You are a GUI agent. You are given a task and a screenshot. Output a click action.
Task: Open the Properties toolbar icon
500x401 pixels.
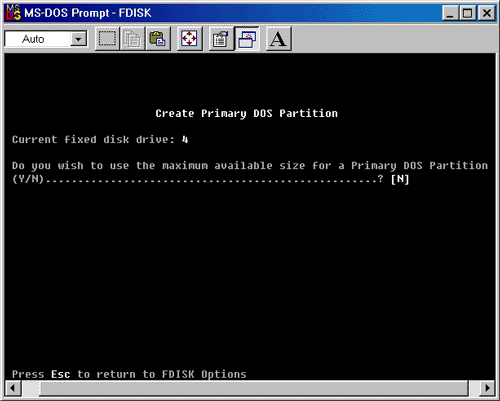[221, 39]
